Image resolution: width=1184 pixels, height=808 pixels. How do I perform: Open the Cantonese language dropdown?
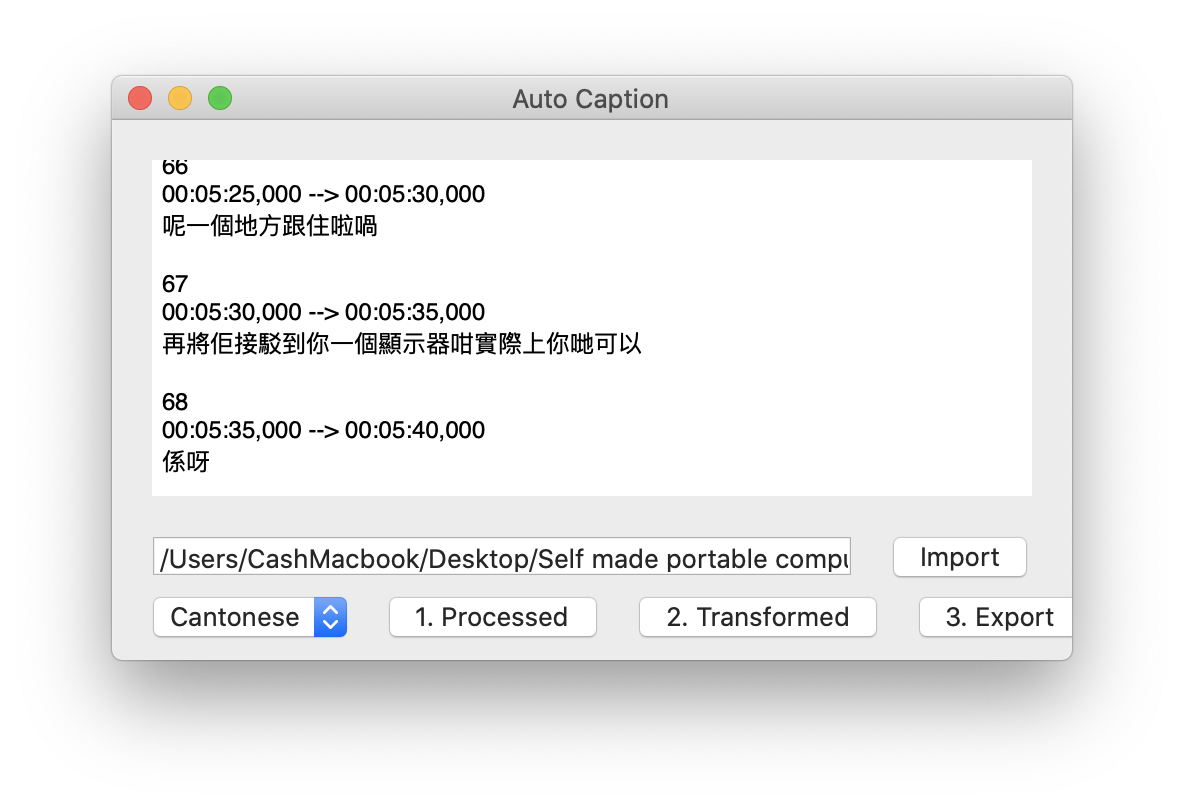tap(250, 617)
